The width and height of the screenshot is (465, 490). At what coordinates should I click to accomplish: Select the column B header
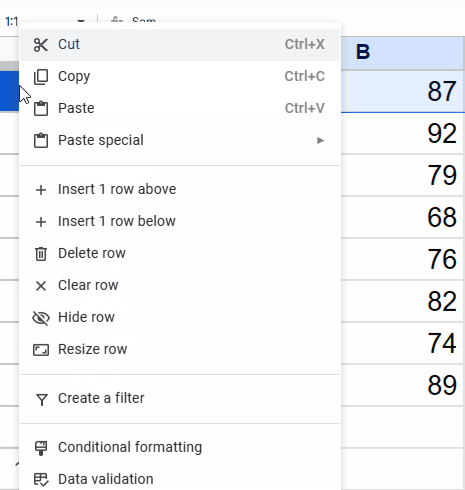tap(403, 52)
